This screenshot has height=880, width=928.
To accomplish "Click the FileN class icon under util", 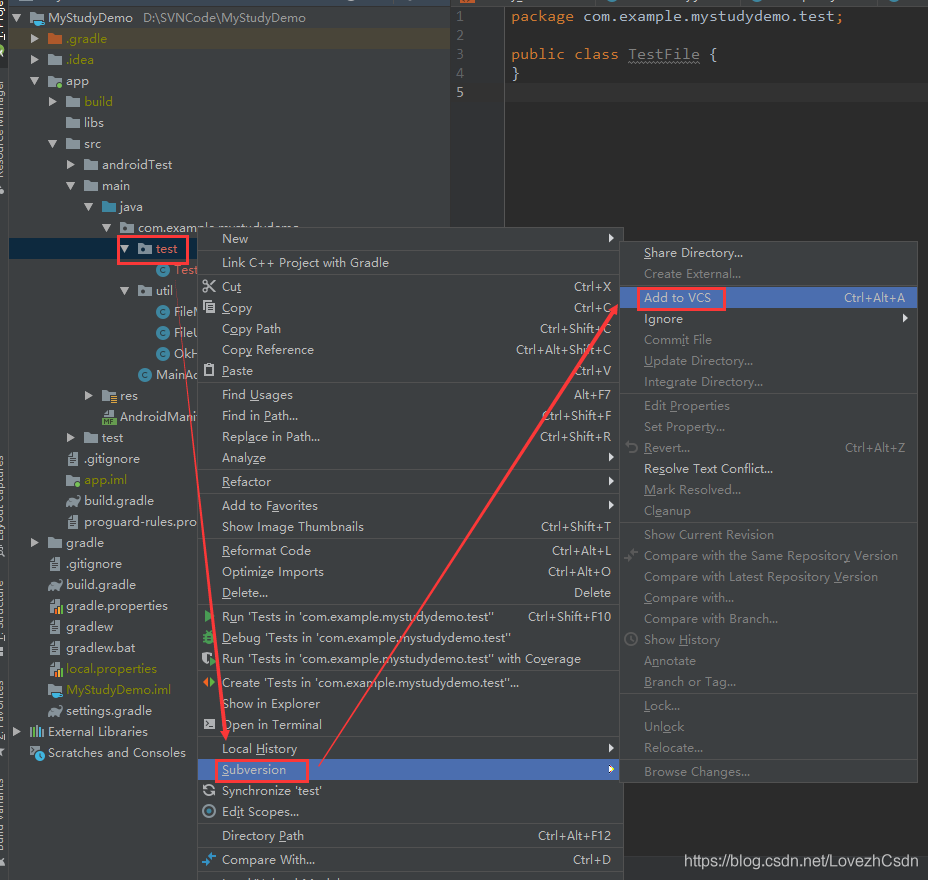I will click(x=163, y=311).
